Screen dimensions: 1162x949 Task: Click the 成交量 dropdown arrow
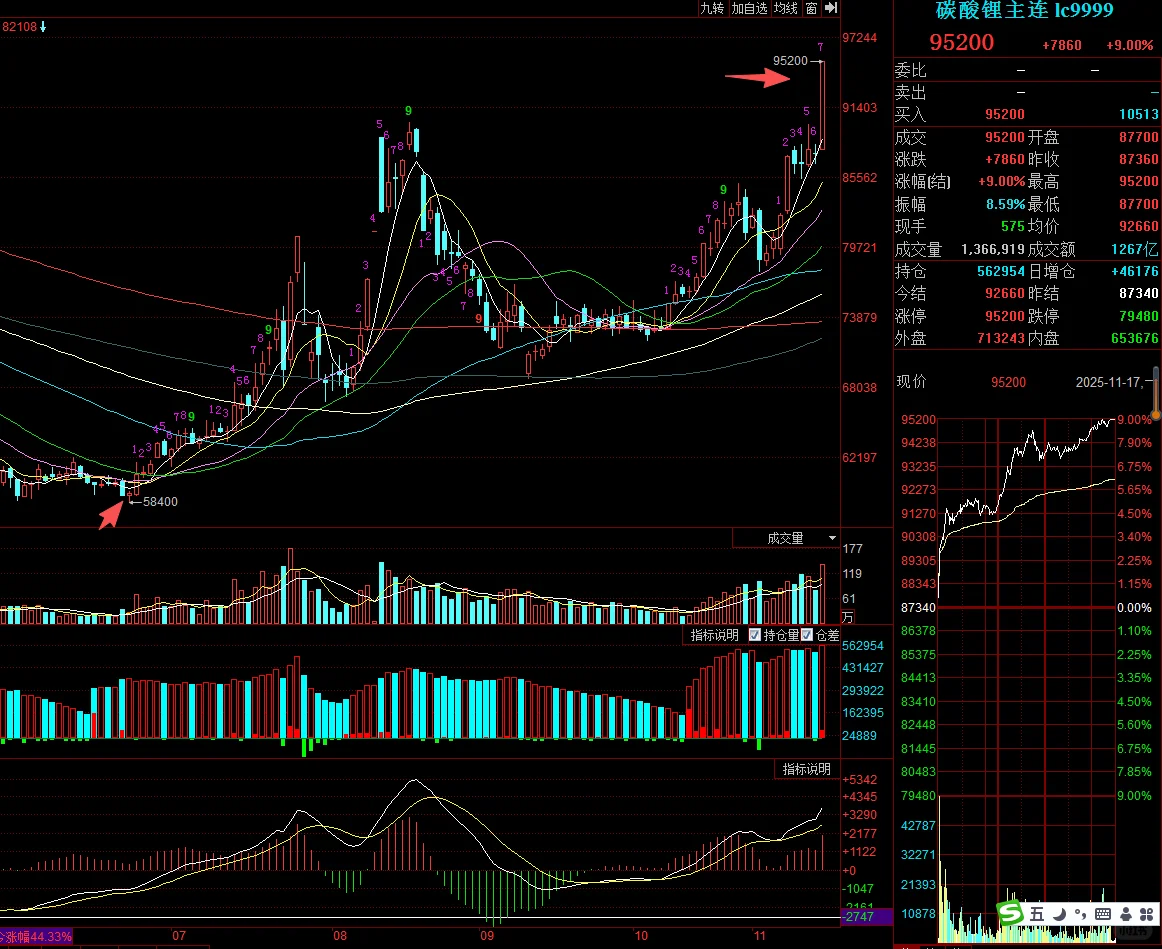[832, 539]
